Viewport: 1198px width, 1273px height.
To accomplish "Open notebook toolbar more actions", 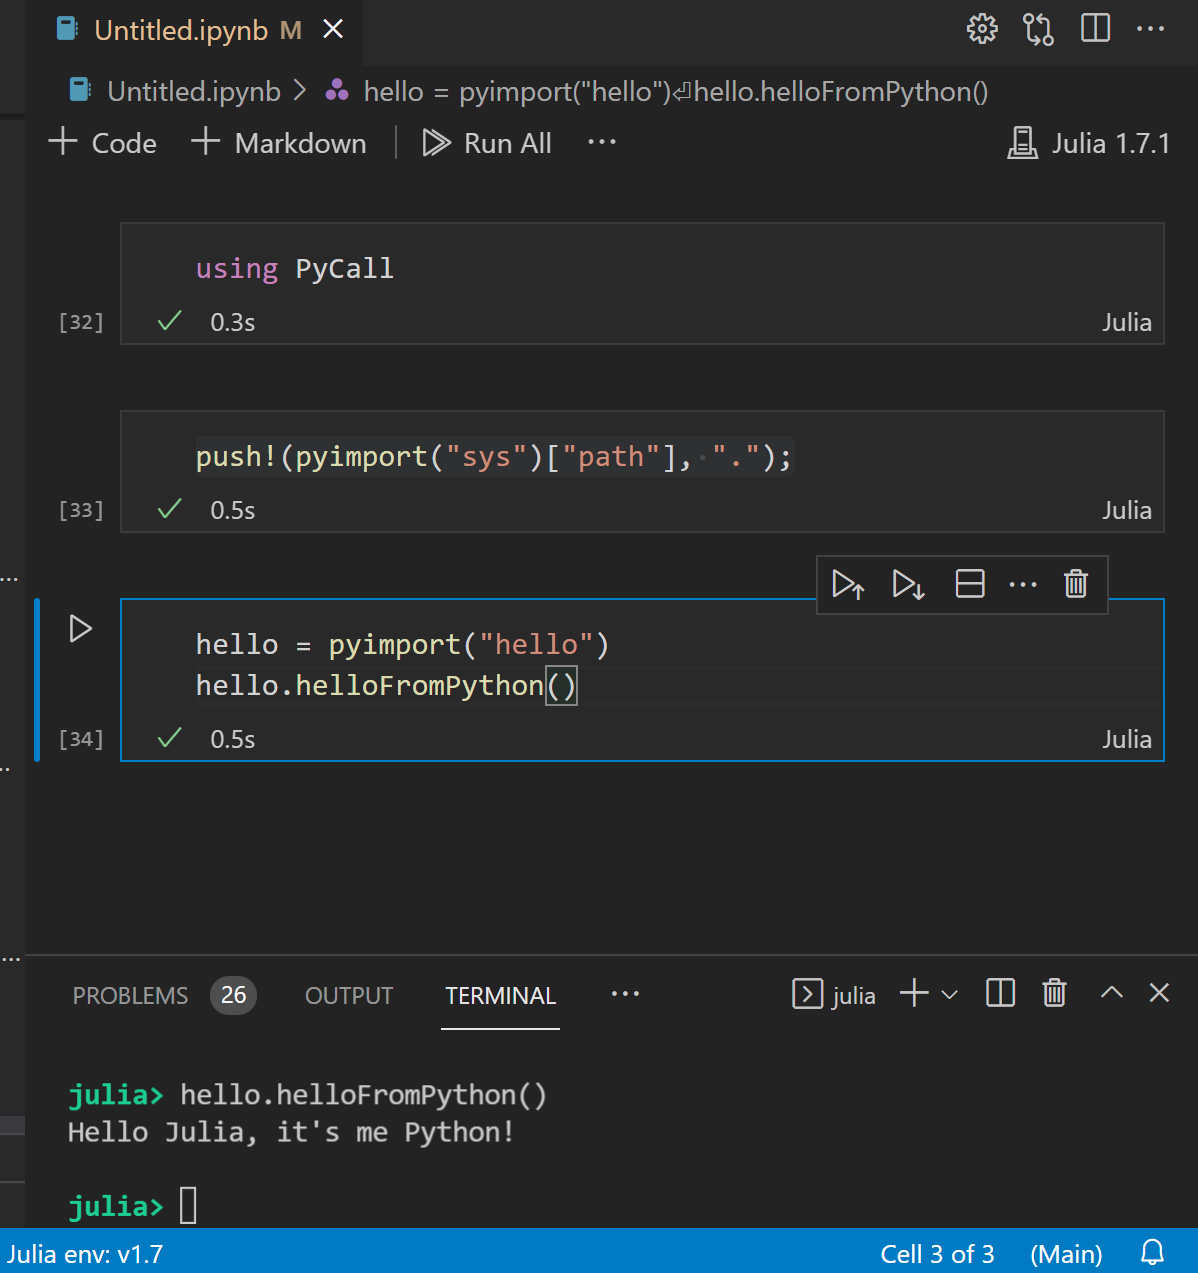I will coord(602,143).
